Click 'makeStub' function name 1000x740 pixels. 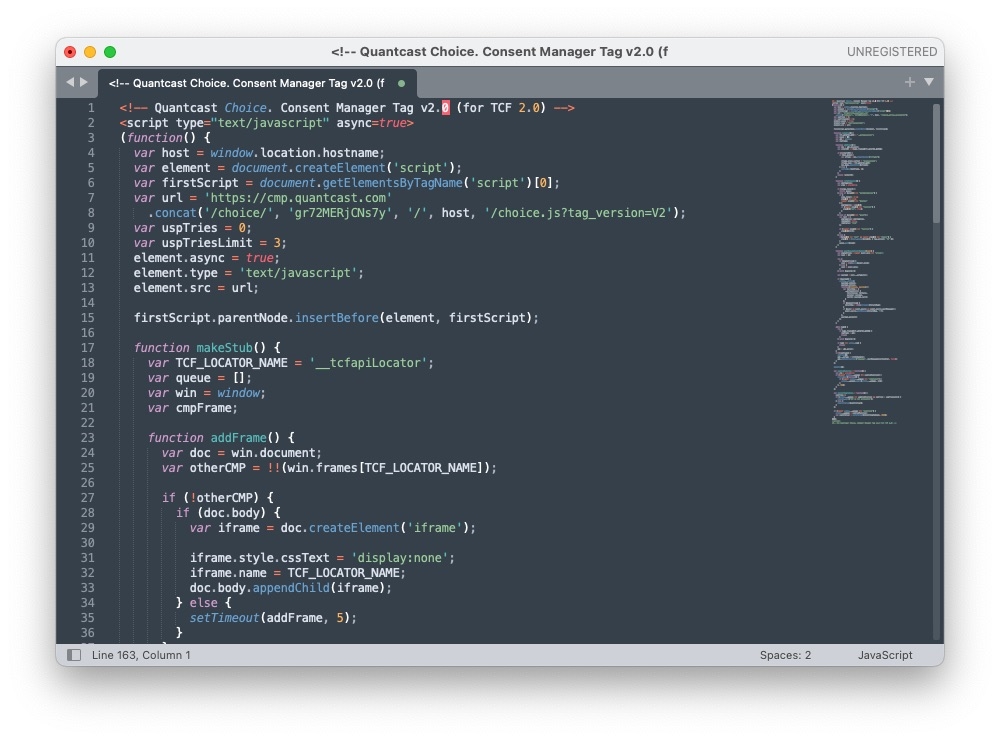224,348
